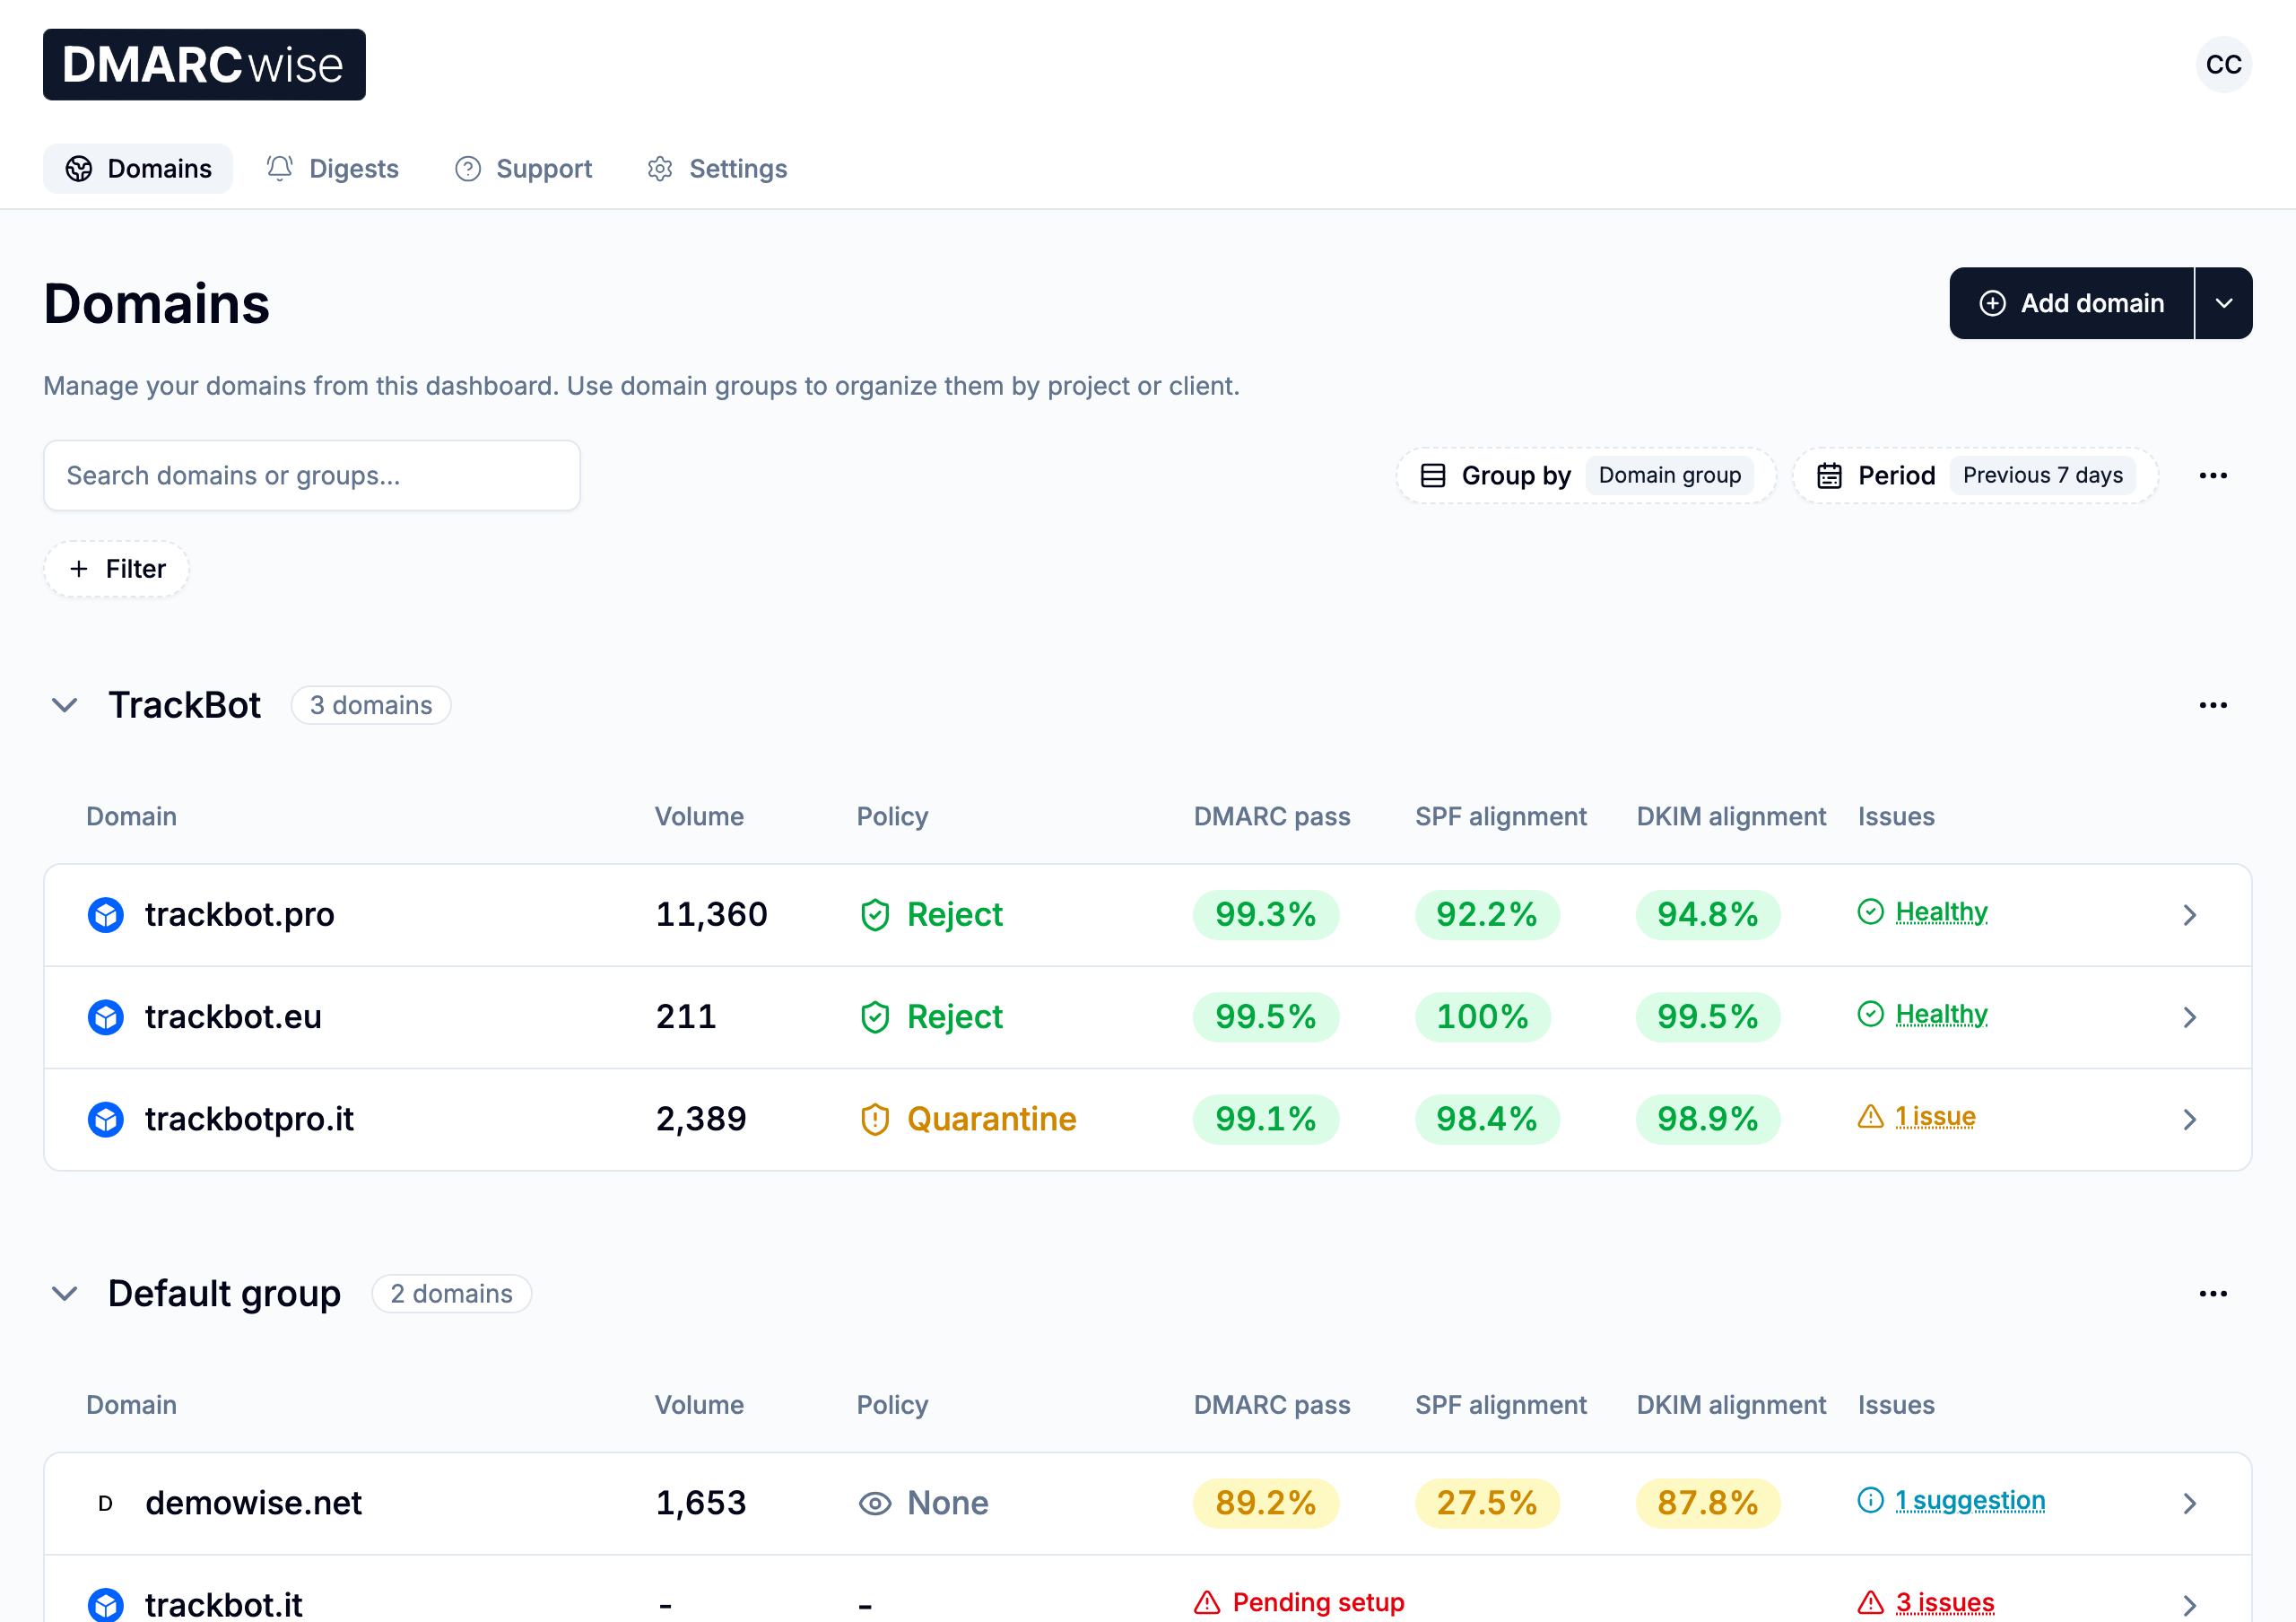
Task: Click Healthy check icon in trackbot.pro row
Action: (1871, 912)
